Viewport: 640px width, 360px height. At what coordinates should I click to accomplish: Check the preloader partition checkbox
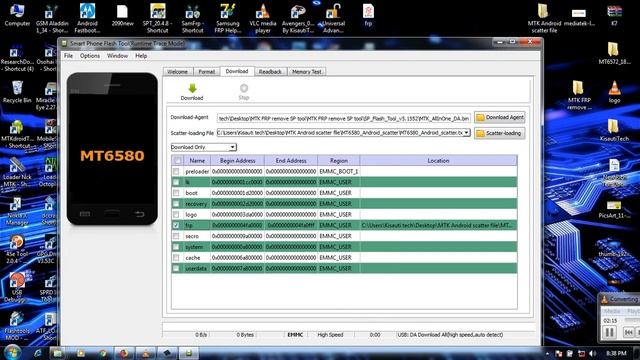pos(176,171)
